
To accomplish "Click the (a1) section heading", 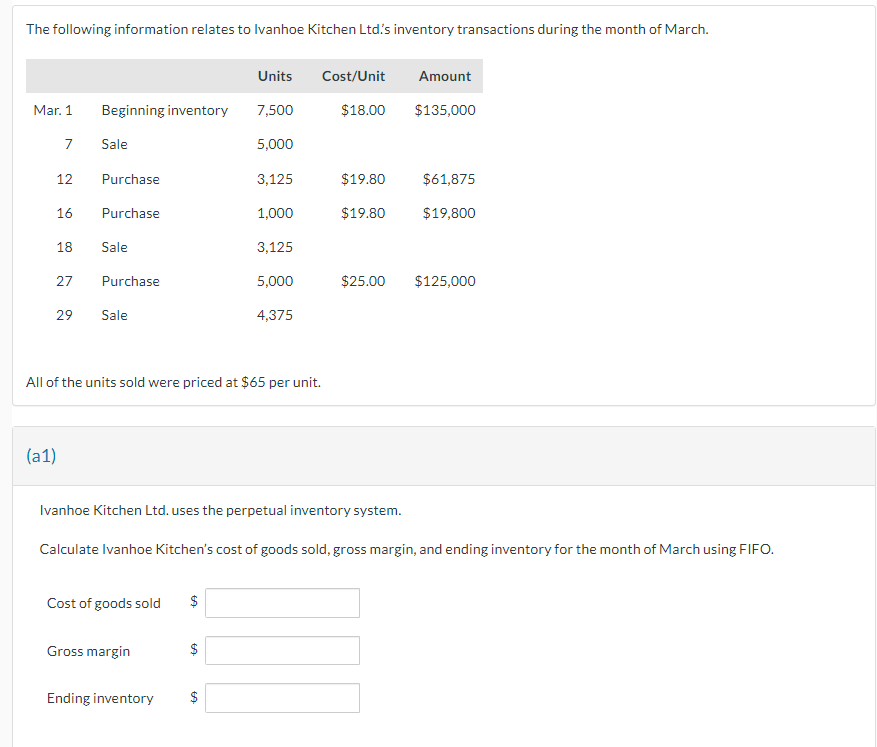I will click(42, 456).
